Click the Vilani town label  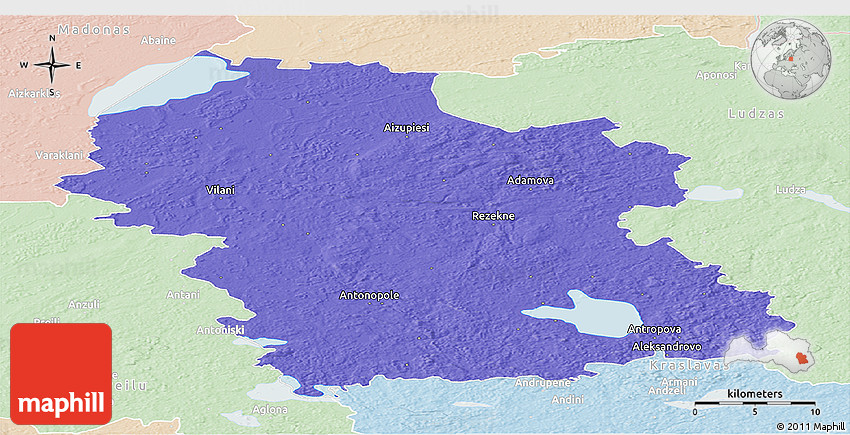click(220, 189)
